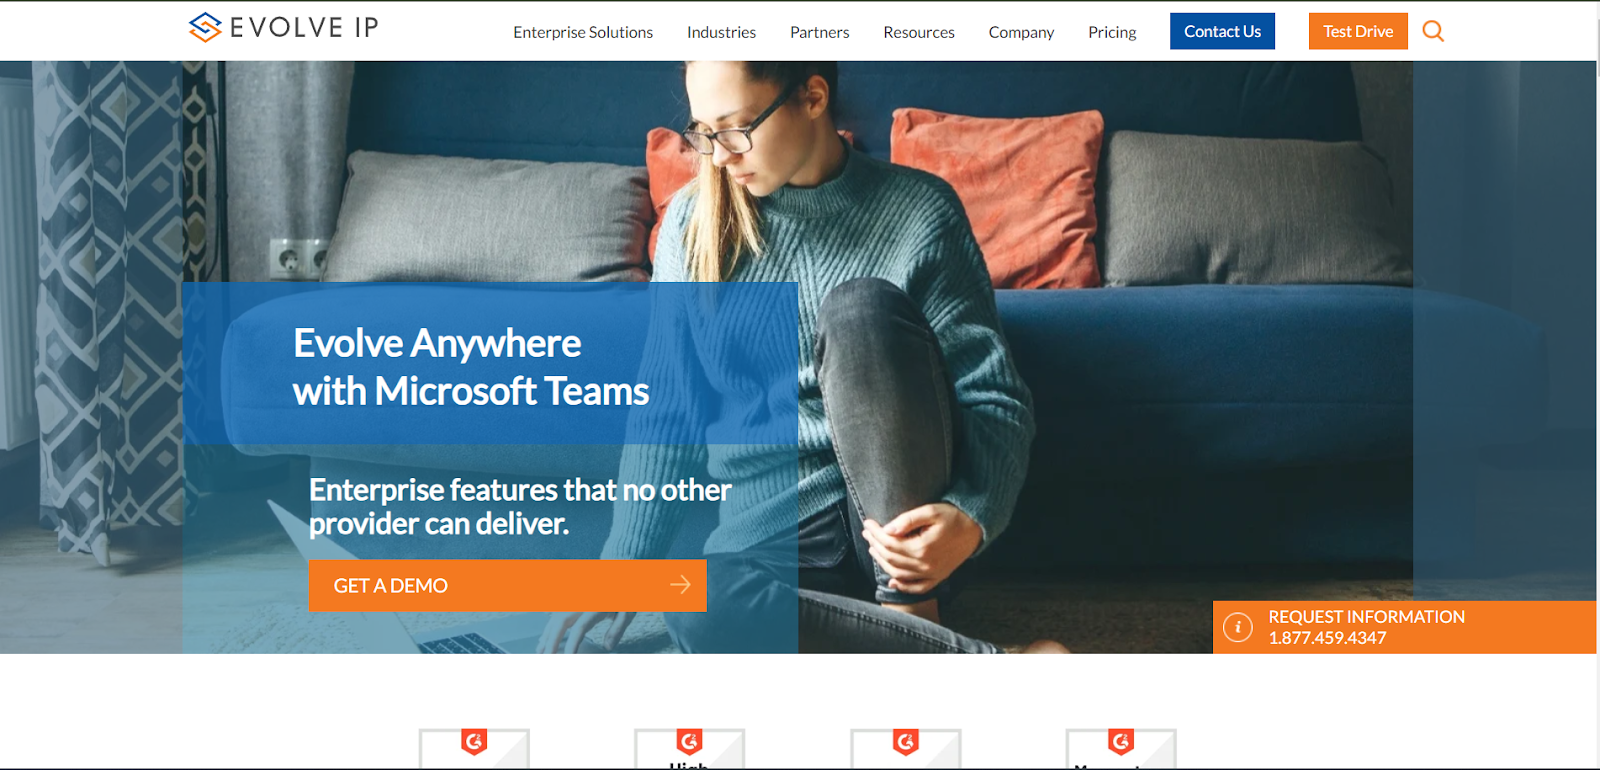
Task: Click the arrow on Get a Demo
Action: [680, 585]
